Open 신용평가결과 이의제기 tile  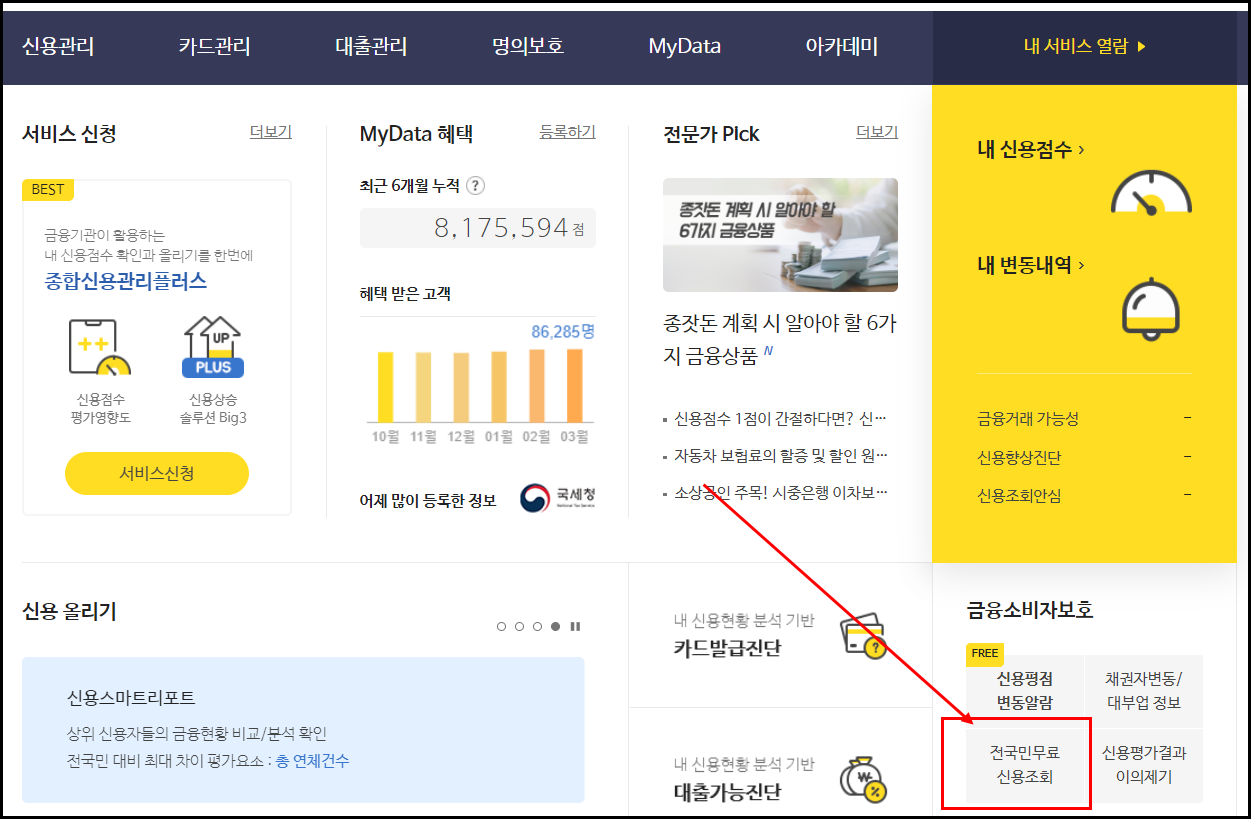[x=1144, y=765]
